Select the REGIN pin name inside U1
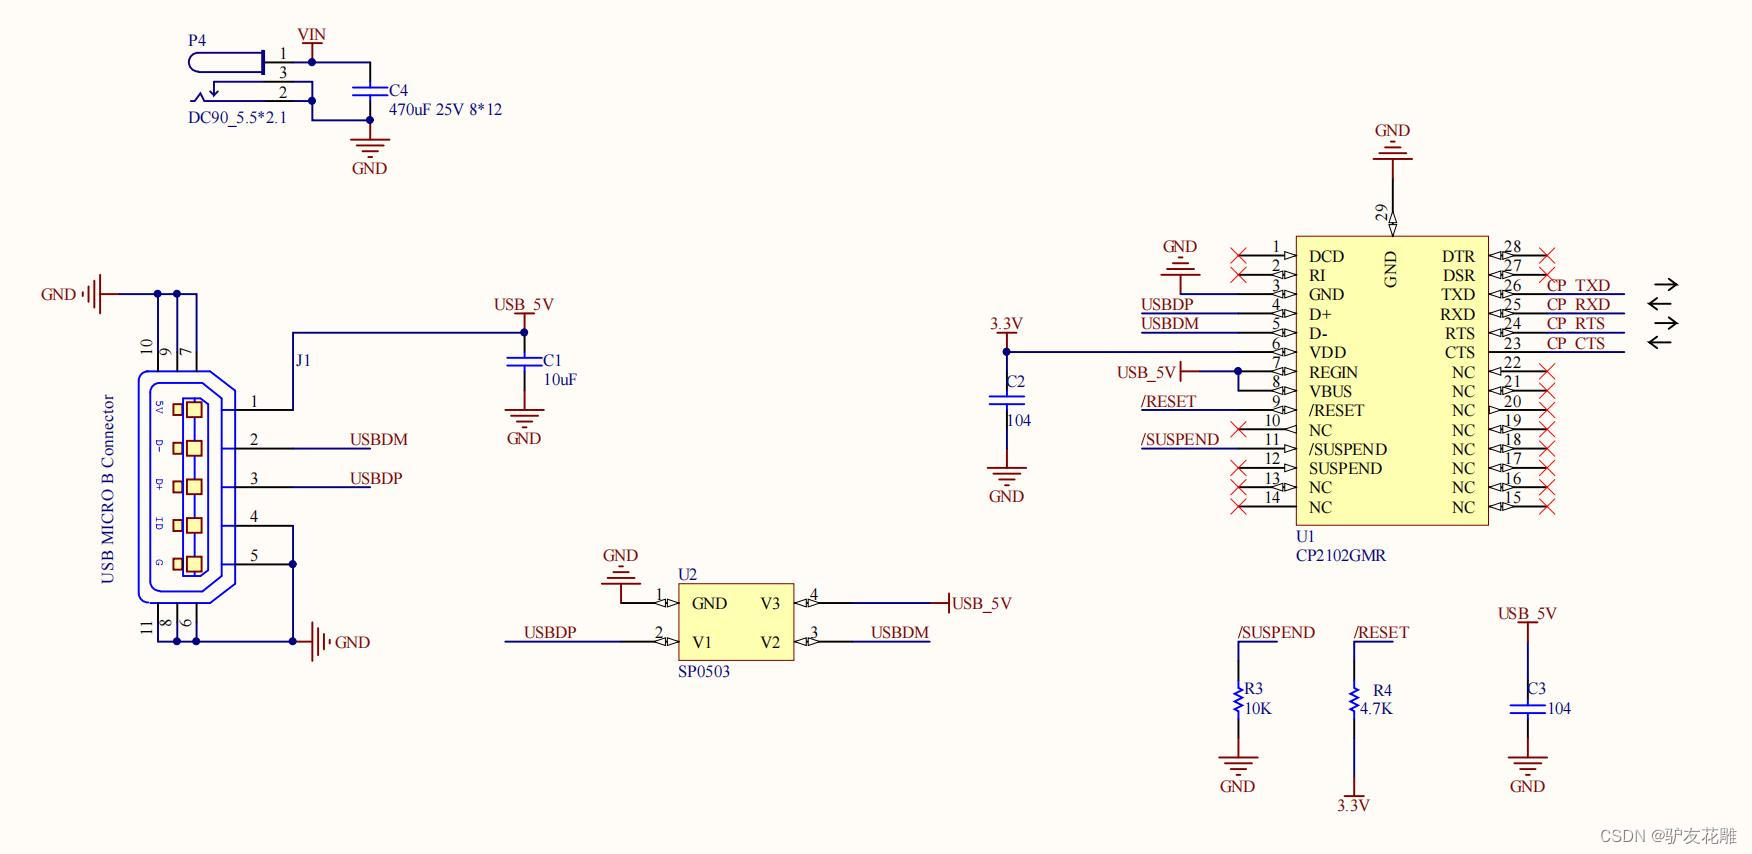 (x=1333, y=372)
